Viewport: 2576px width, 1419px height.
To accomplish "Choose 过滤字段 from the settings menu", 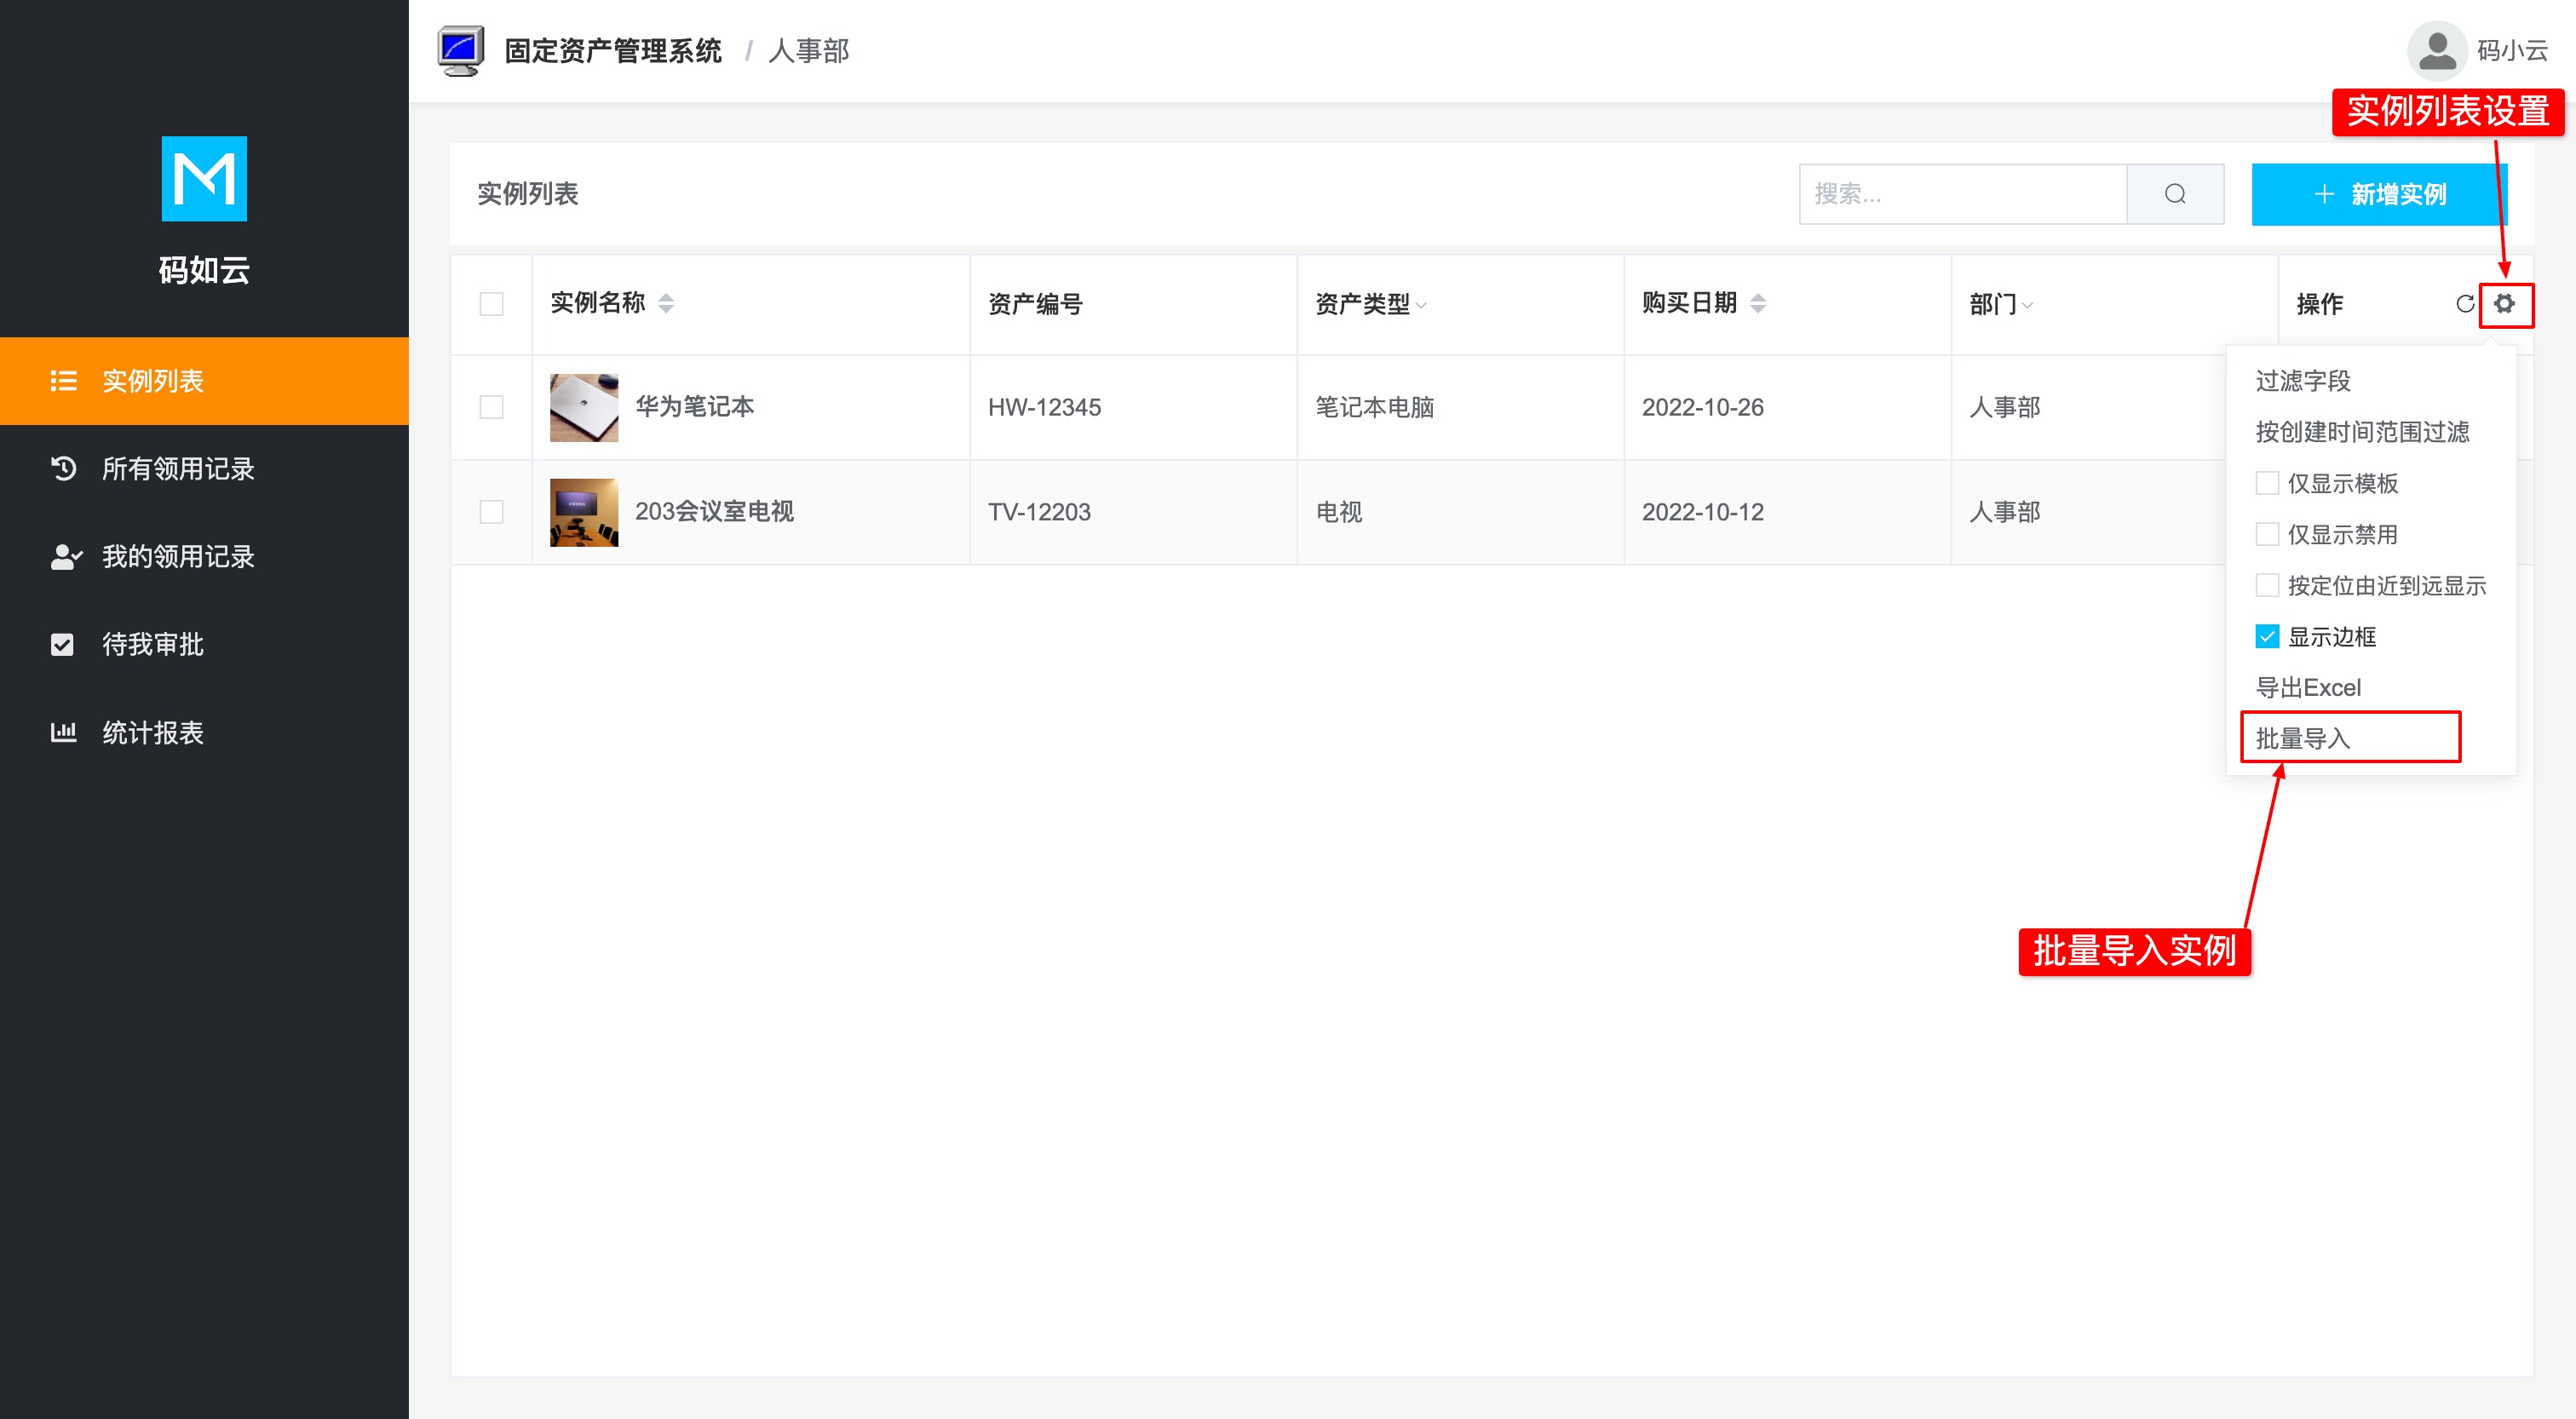I will click(2303, 381).
